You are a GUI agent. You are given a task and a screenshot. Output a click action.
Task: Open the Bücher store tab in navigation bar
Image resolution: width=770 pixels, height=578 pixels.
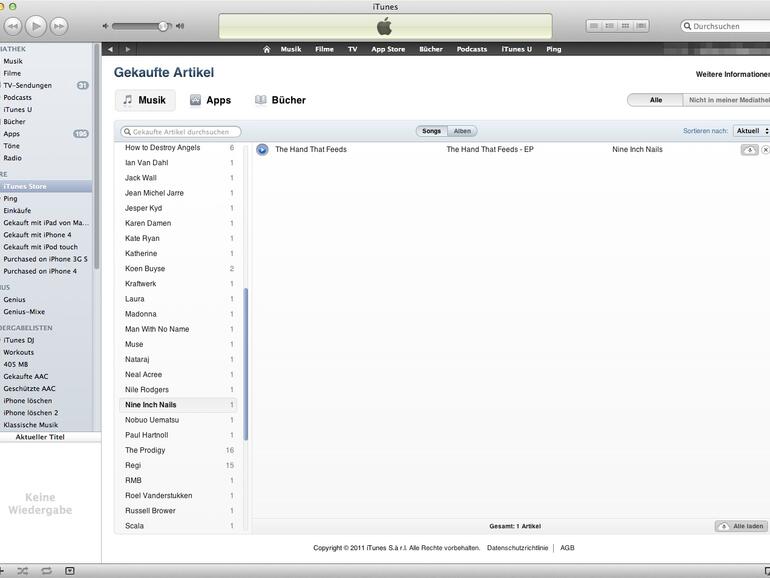tap(431, 49)
